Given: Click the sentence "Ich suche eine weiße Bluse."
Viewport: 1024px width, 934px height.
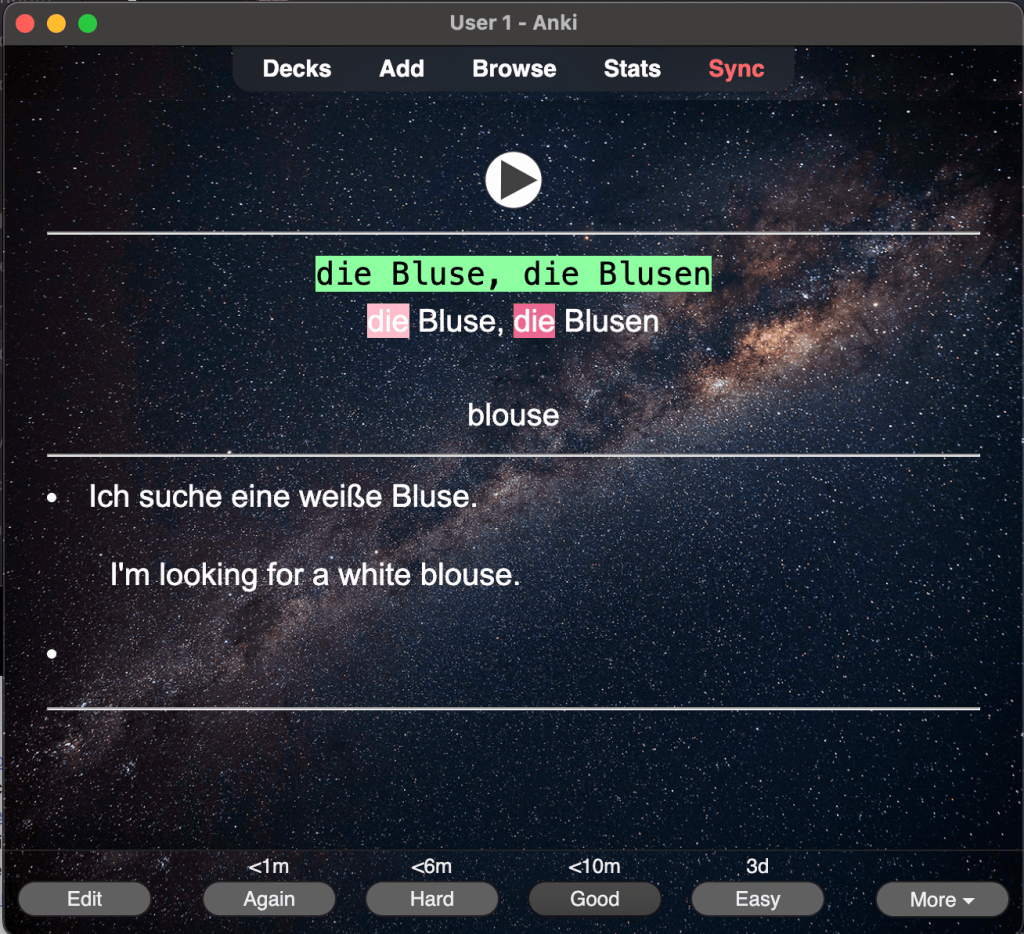Looking at the screenshot, I should coord(283,496).
